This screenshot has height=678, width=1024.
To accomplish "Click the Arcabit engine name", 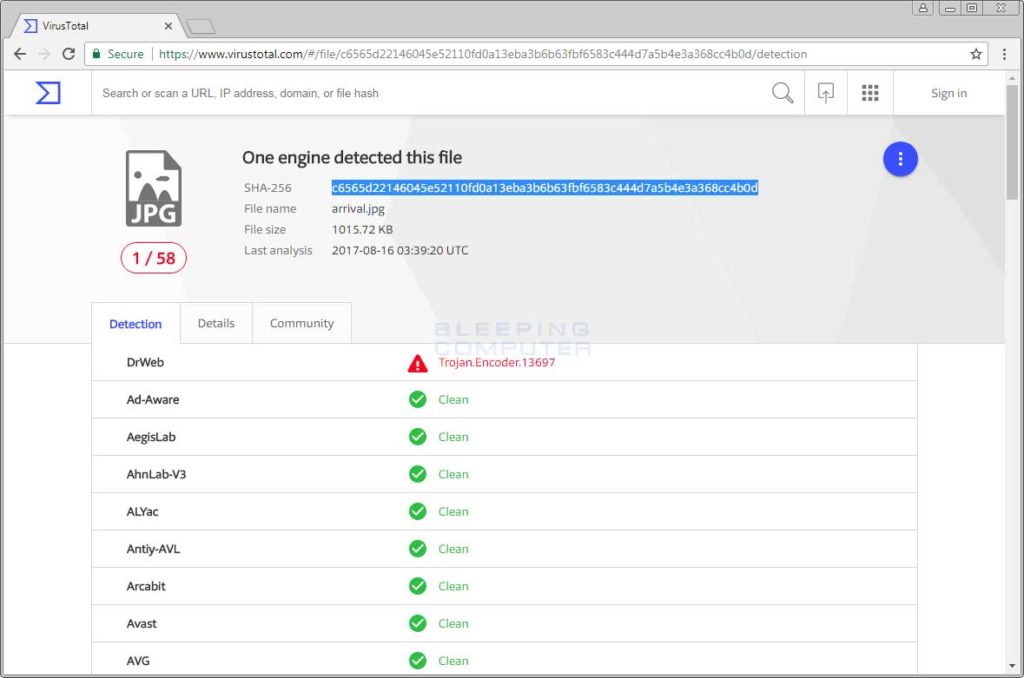I will point(146,586).
